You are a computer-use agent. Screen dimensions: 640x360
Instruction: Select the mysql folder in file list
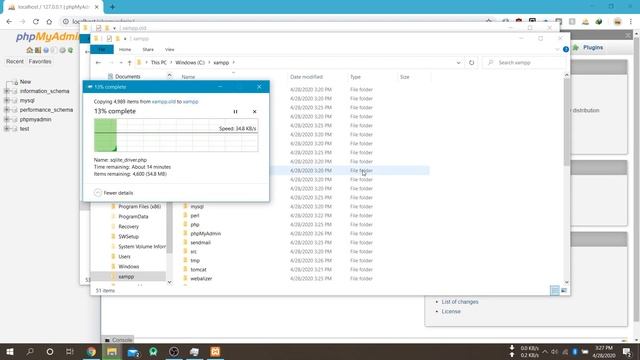[x=197, y=207]
